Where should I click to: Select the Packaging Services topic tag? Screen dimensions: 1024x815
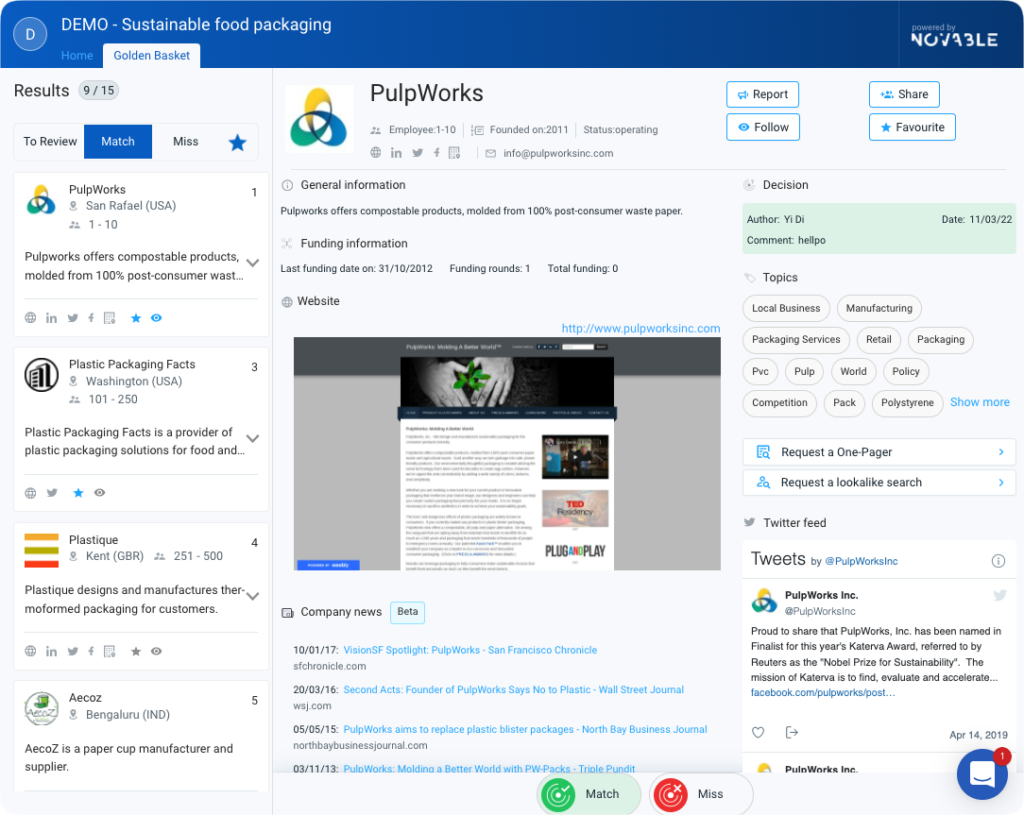pyautogui.click(x=796, y=340)
